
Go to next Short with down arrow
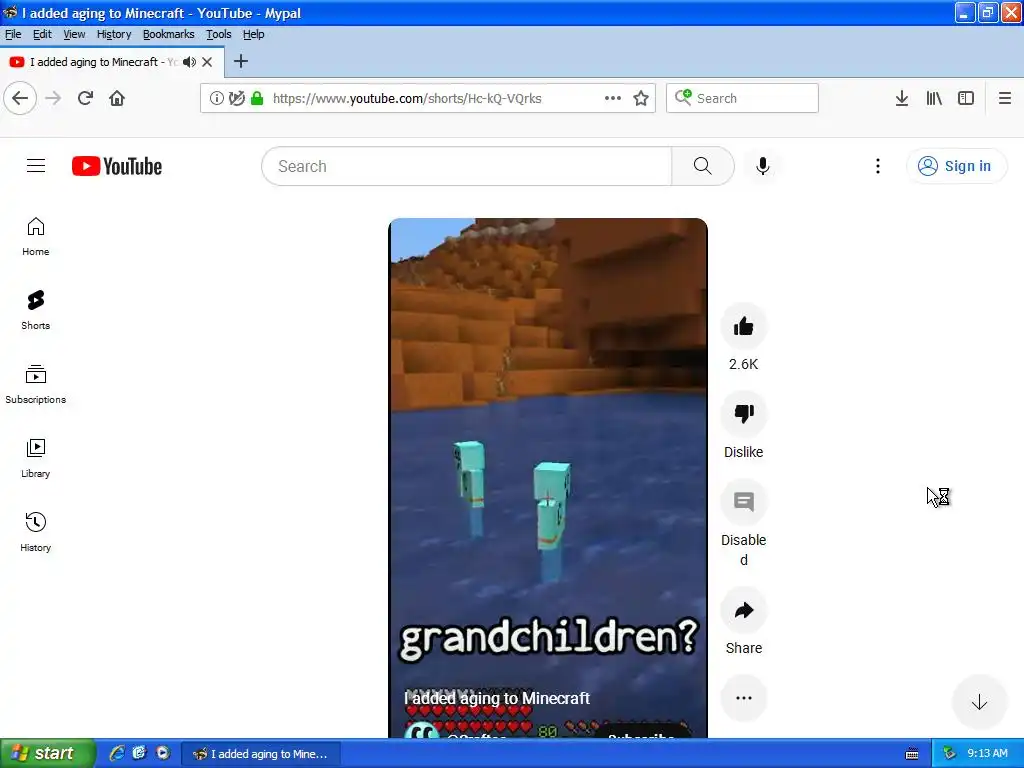click(979, 703)
